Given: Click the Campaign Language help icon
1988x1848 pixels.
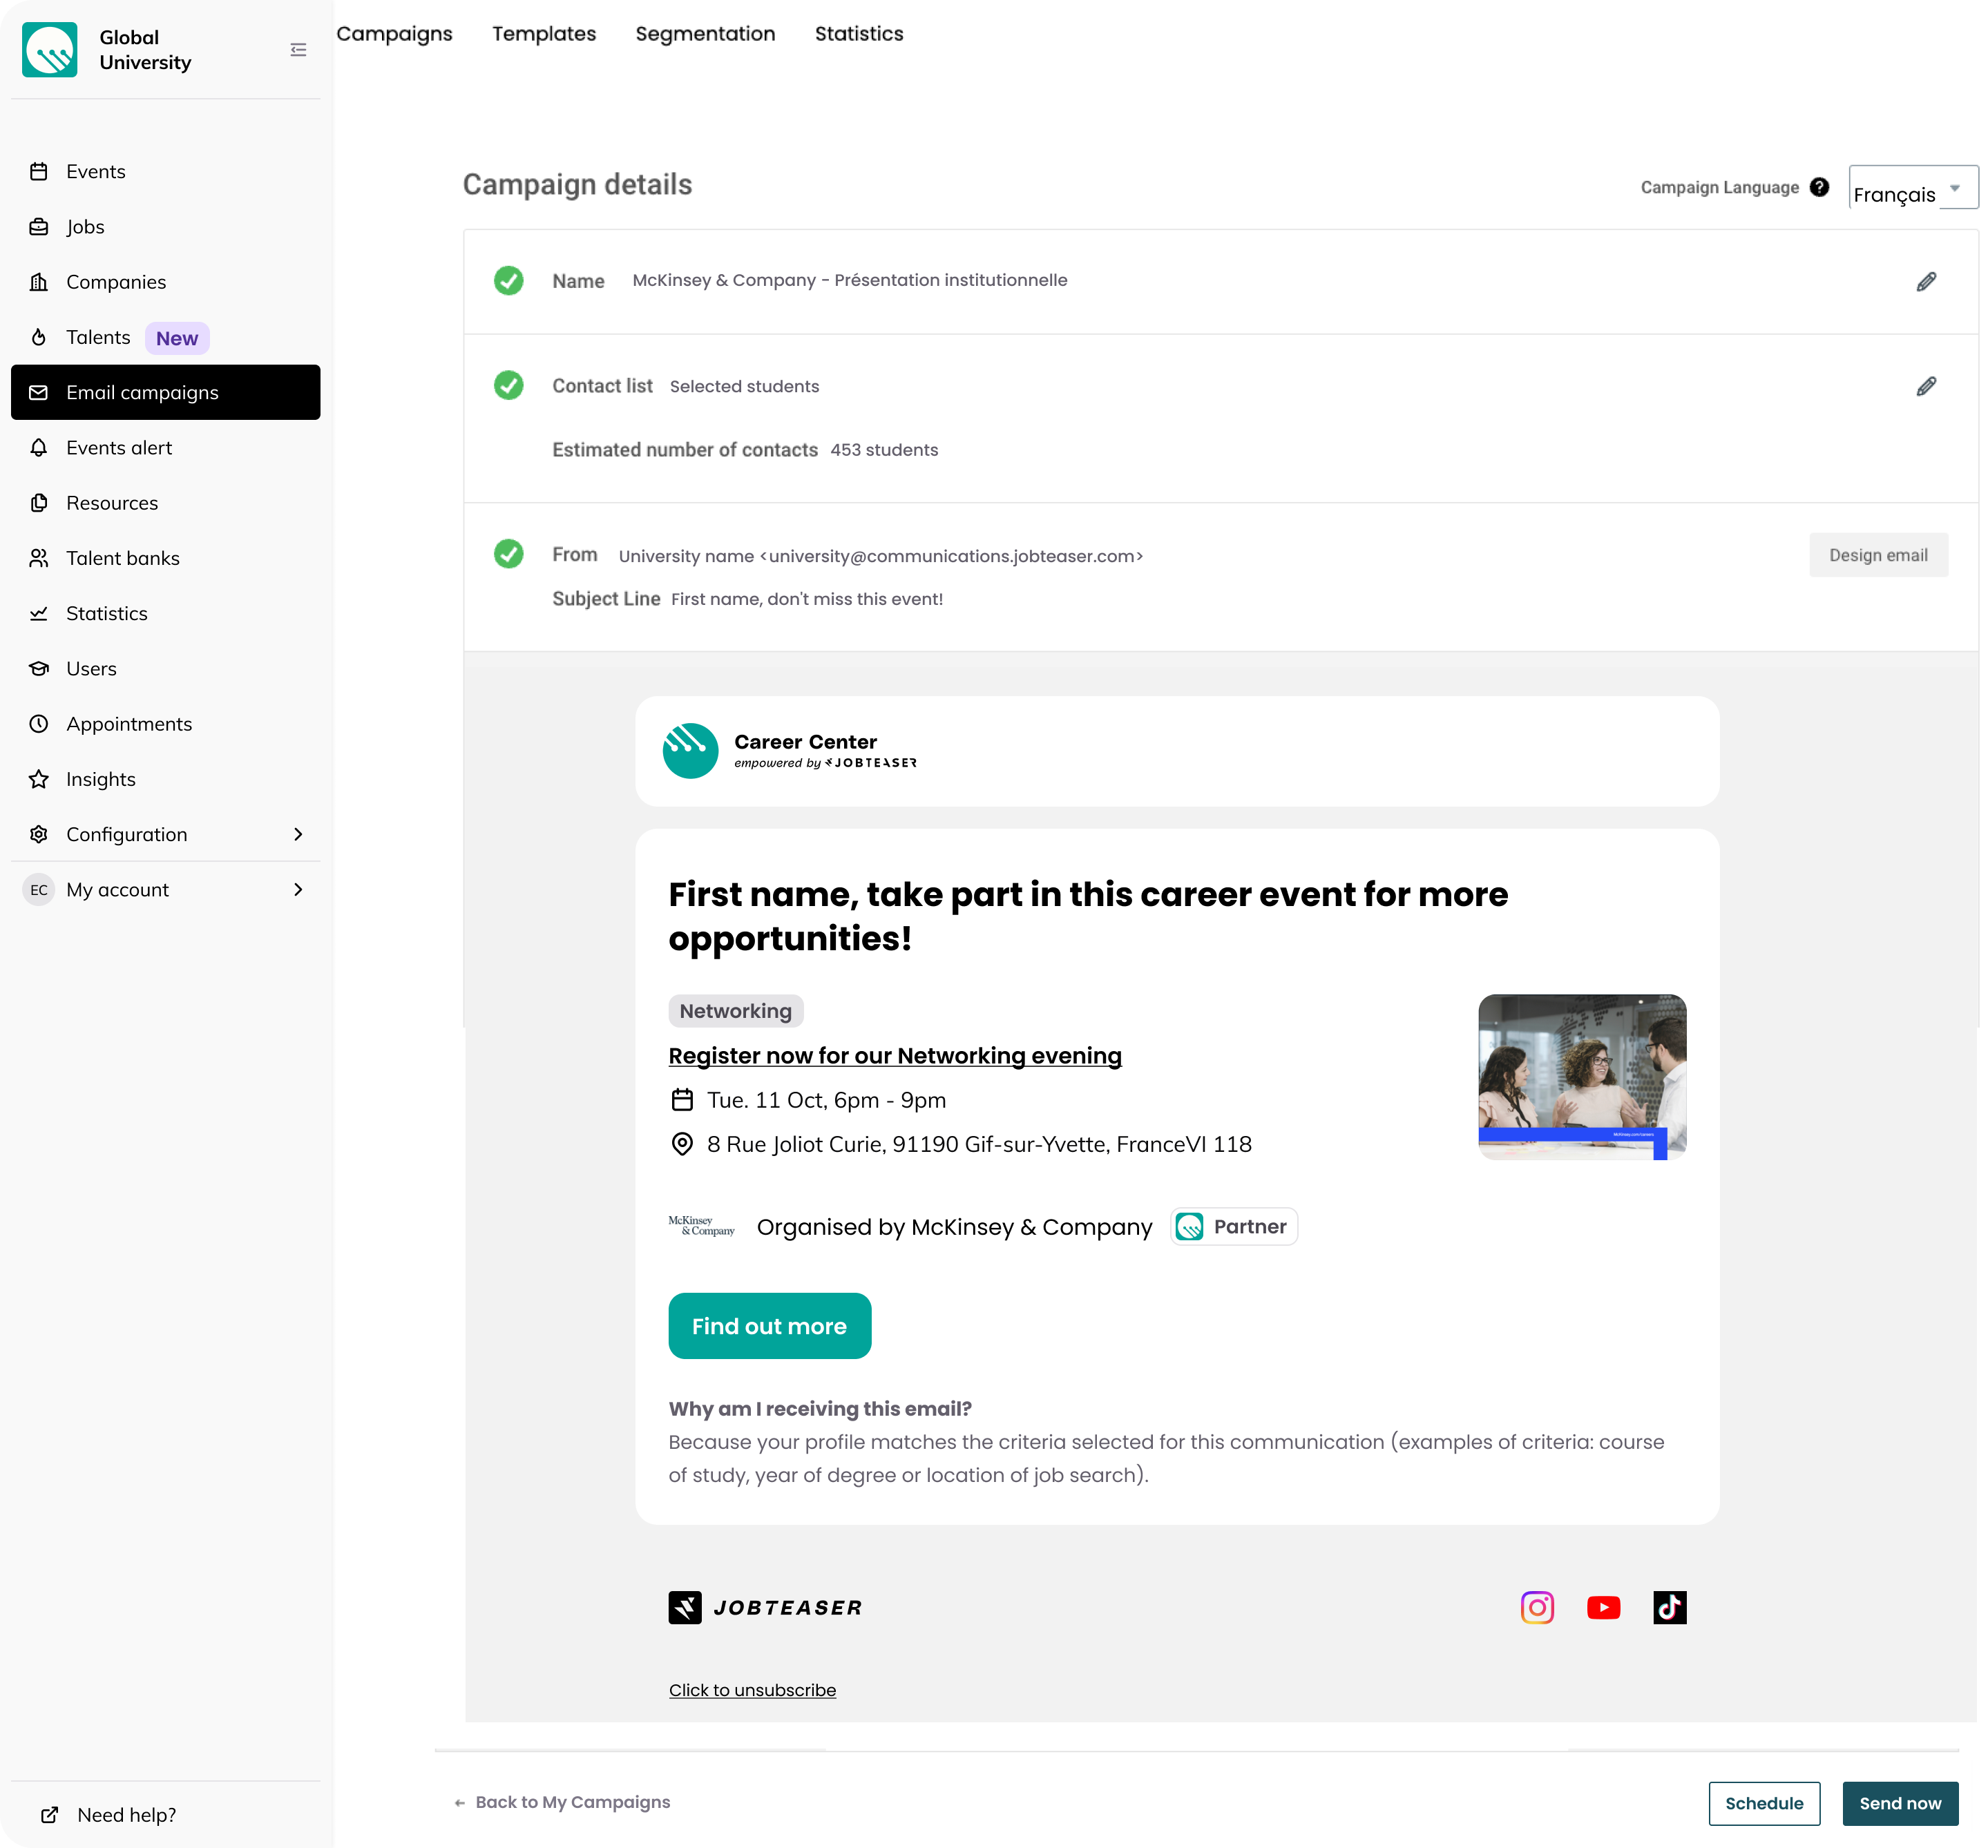Looking at the screenshot, I should (x=1819, y=187).
